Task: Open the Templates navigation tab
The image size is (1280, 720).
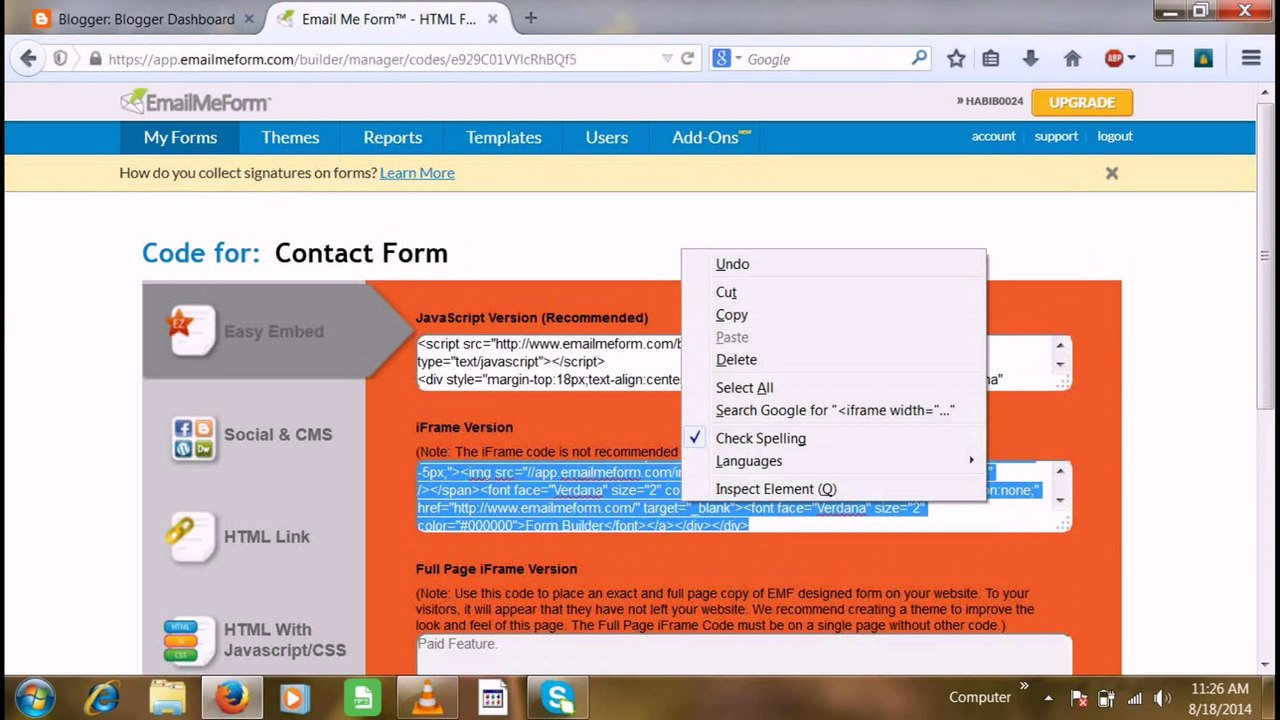Action: [504, 137]
